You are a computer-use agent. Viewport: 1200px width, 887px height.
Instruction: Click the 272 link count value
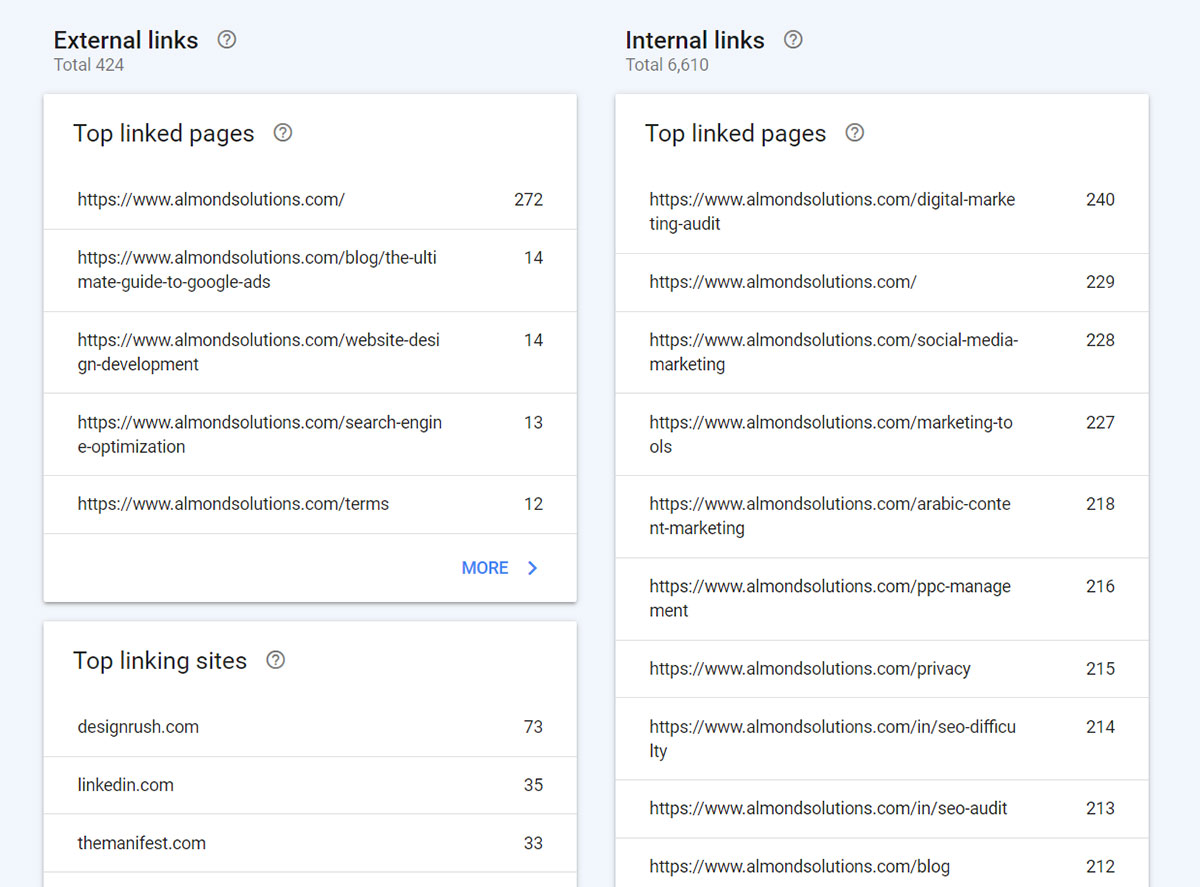point(528,200)
